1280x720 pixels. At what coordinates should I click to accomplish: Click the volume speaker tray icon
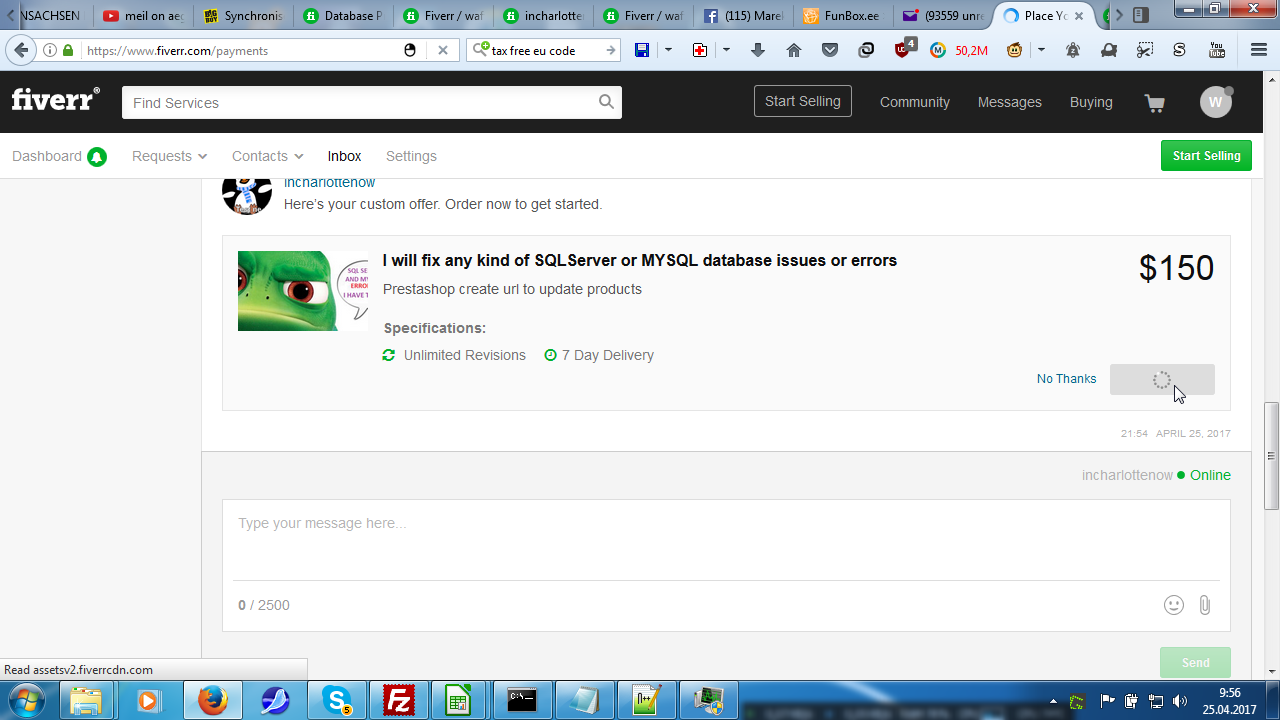click(x=1180, y=701)
